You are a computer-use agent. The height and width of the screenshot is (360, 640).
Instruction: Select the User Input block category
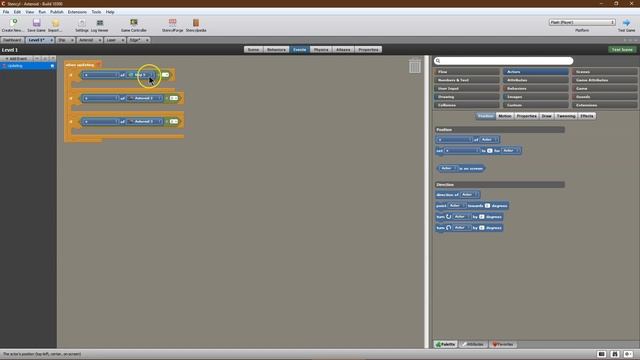467,89
